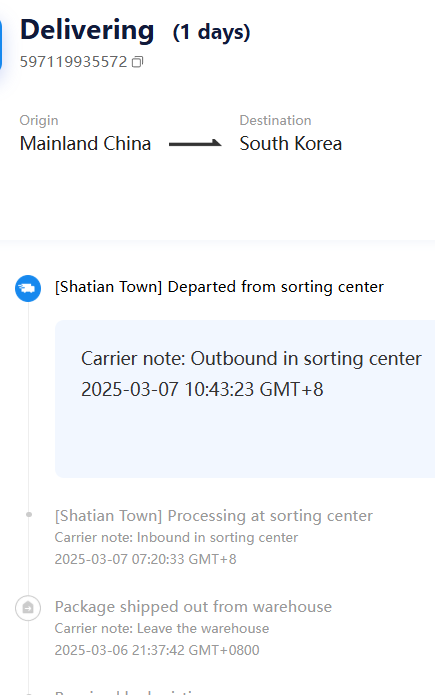Click the (1 days) duration label

click(x=212, y=32)
